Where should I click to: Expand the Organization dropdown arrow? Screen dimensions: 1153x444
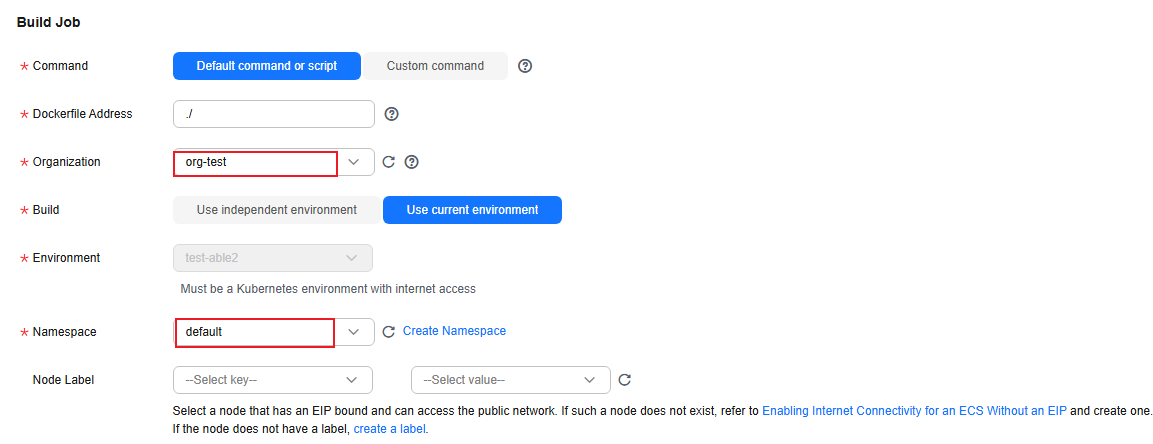[x=354, y=162]
